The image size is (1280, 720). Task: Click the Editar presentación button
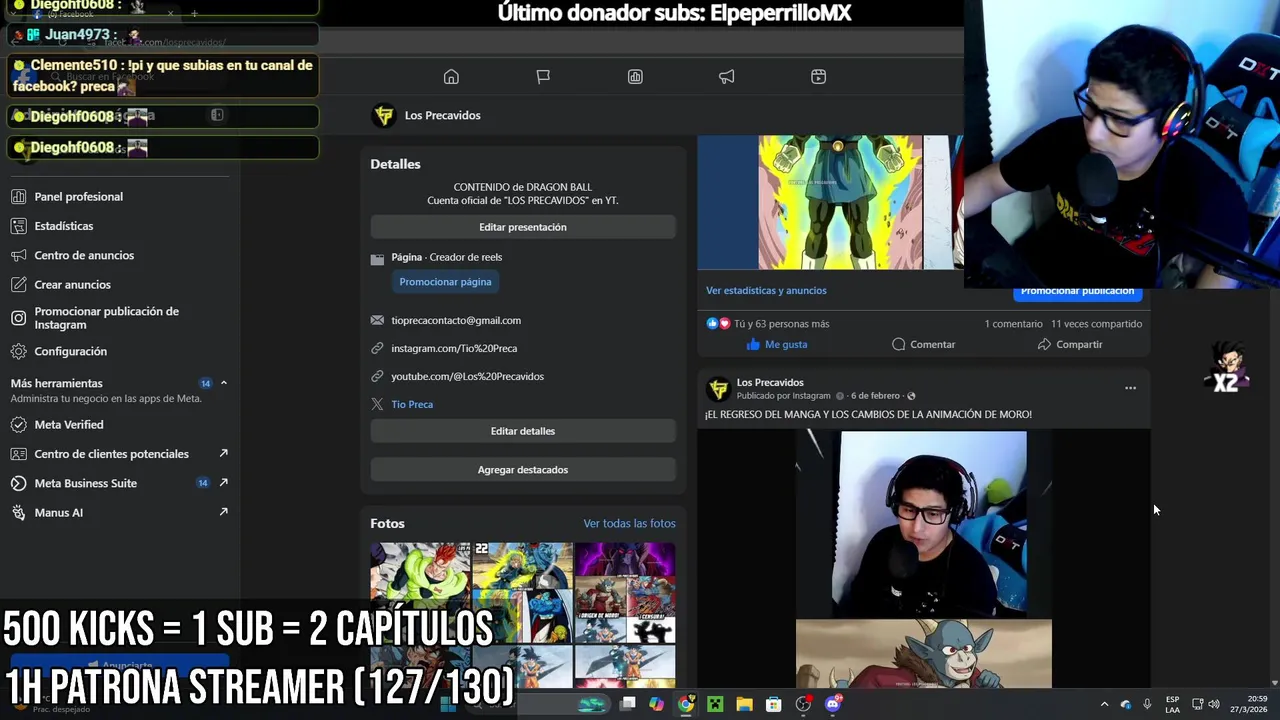(523, 227)
